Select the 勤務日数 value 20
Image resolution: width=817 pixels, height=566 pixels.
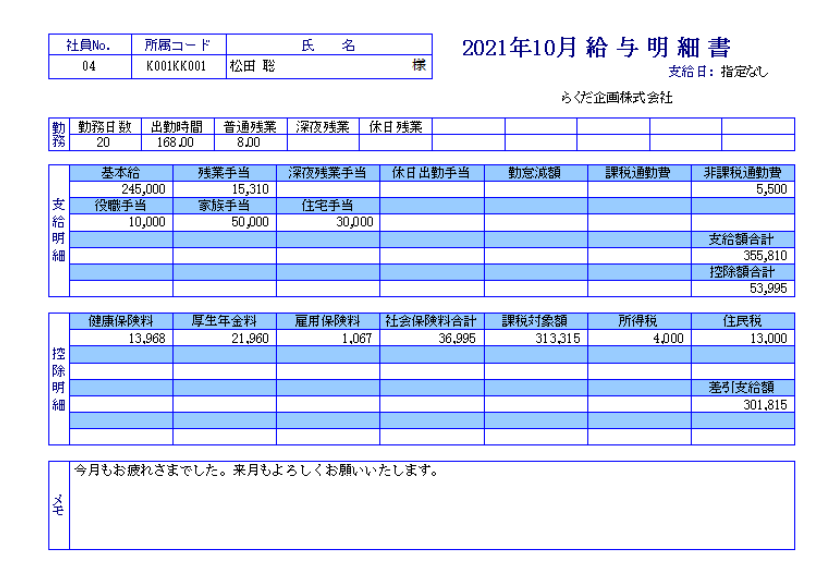[x=103, y=142]
